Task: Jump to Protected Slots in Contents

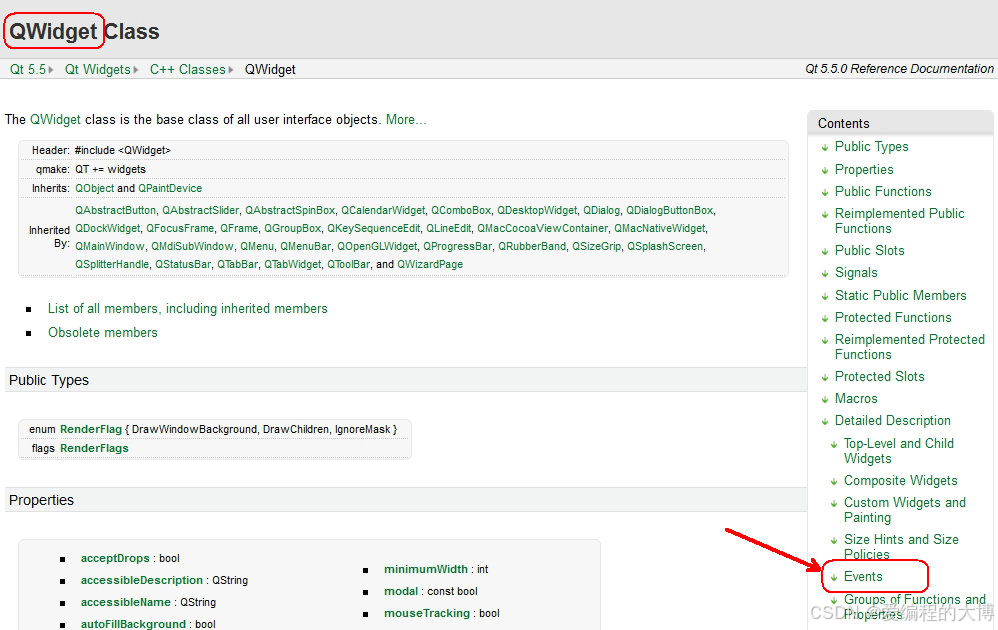Action: (880, 377)
